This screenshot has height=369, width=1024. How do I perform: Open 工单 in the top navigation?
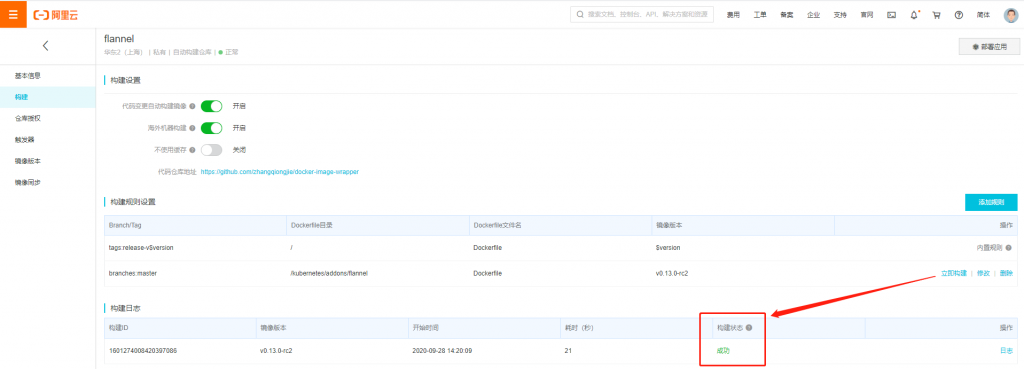tap(760, 15)
